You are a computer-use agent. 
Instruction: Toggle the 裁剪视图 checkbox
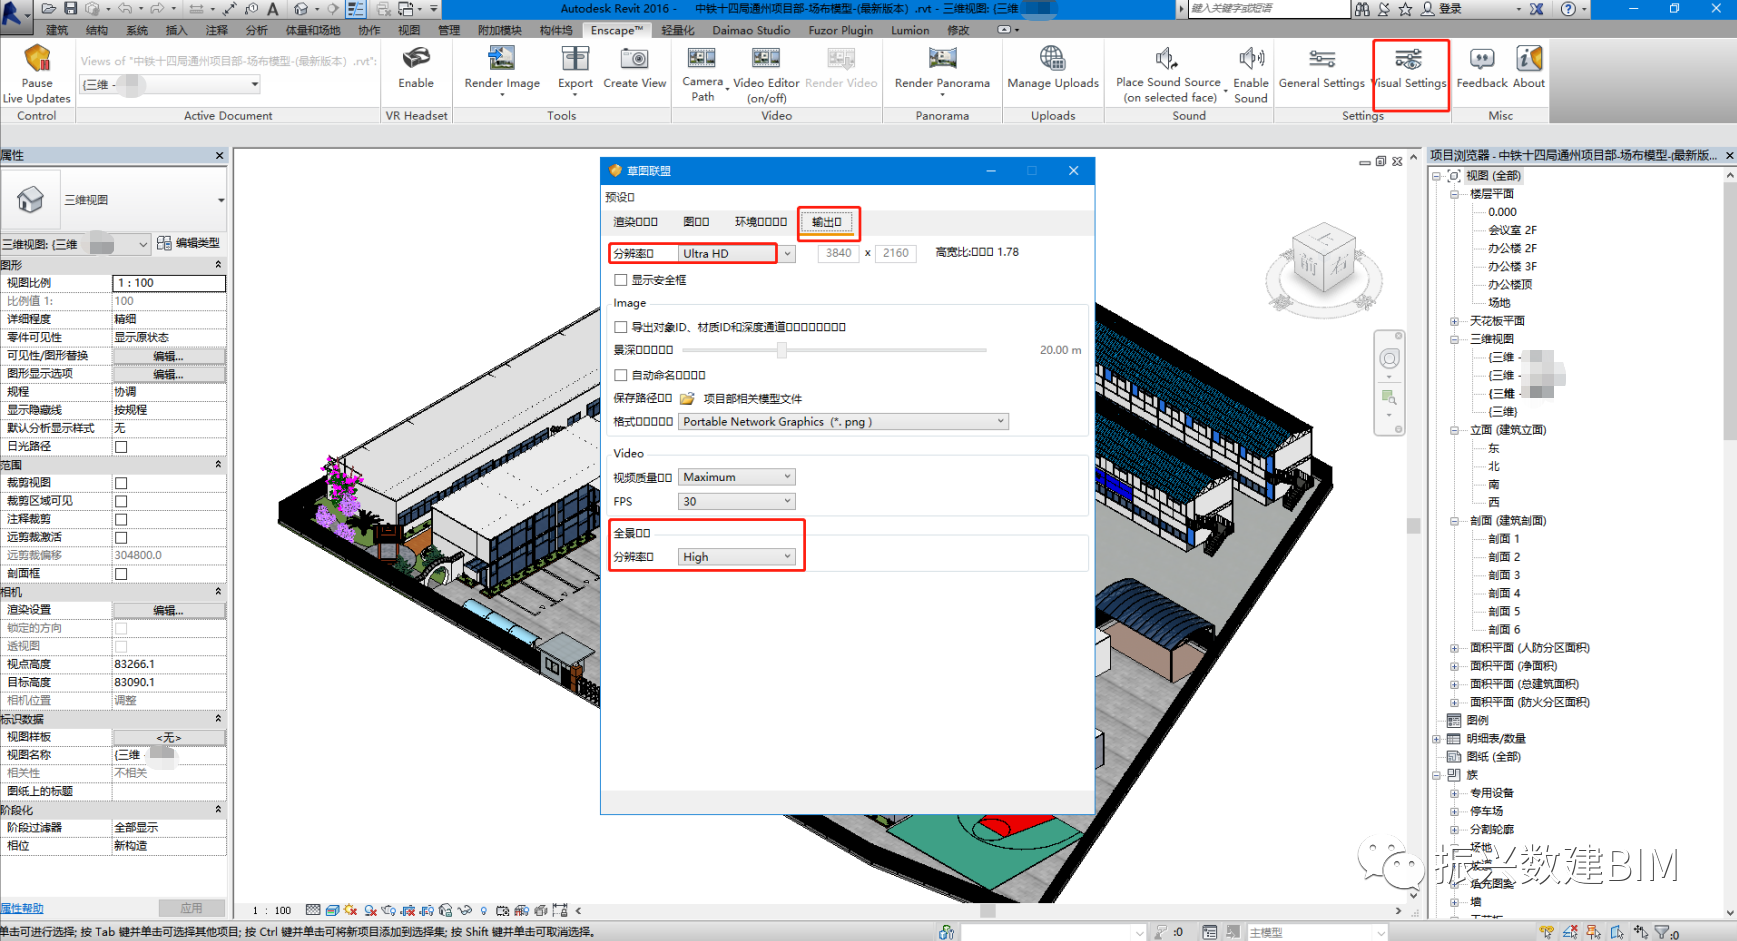[x=121, y=483]
